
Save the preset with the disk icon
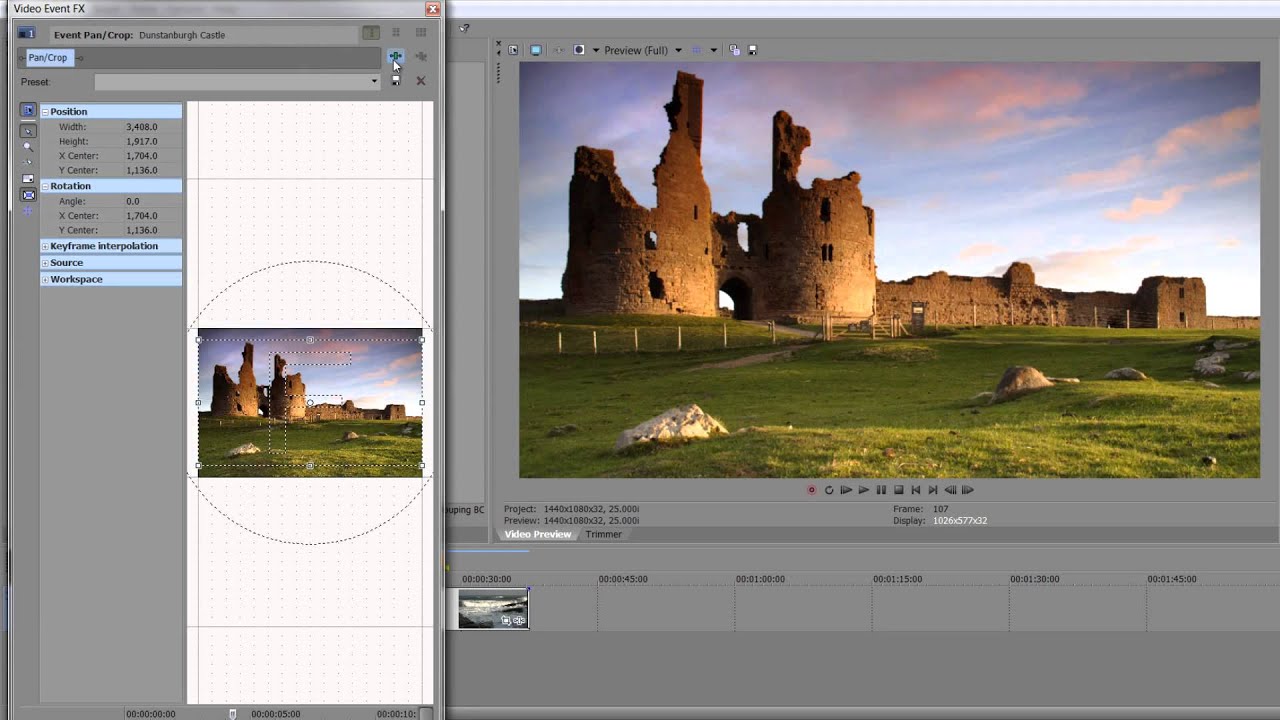click(396, 81)
